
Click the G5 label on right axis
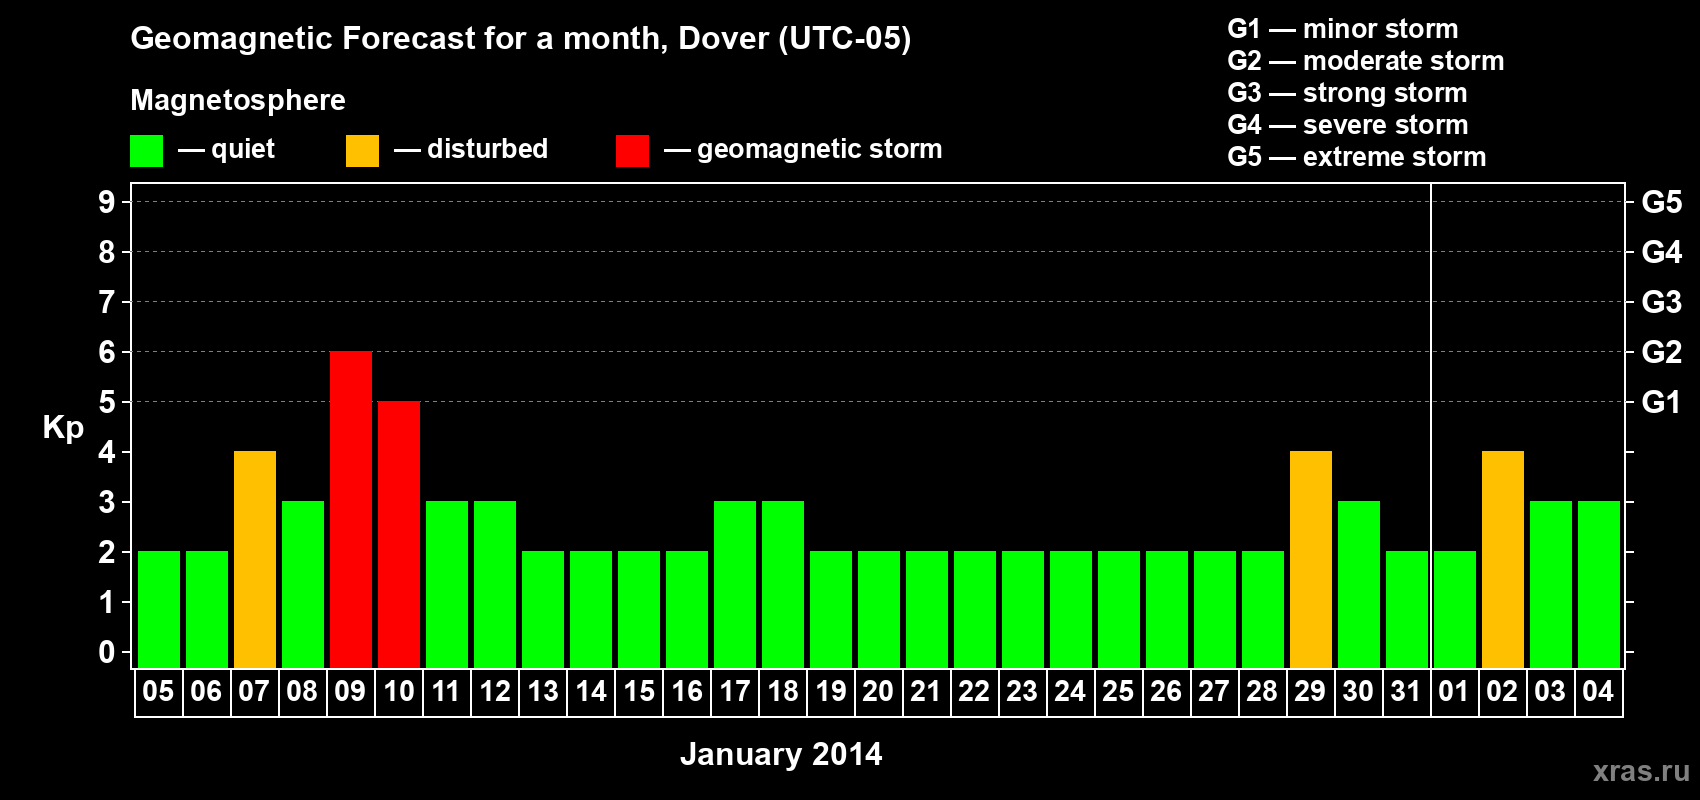pyautogui.click(x=1662, y=202)
